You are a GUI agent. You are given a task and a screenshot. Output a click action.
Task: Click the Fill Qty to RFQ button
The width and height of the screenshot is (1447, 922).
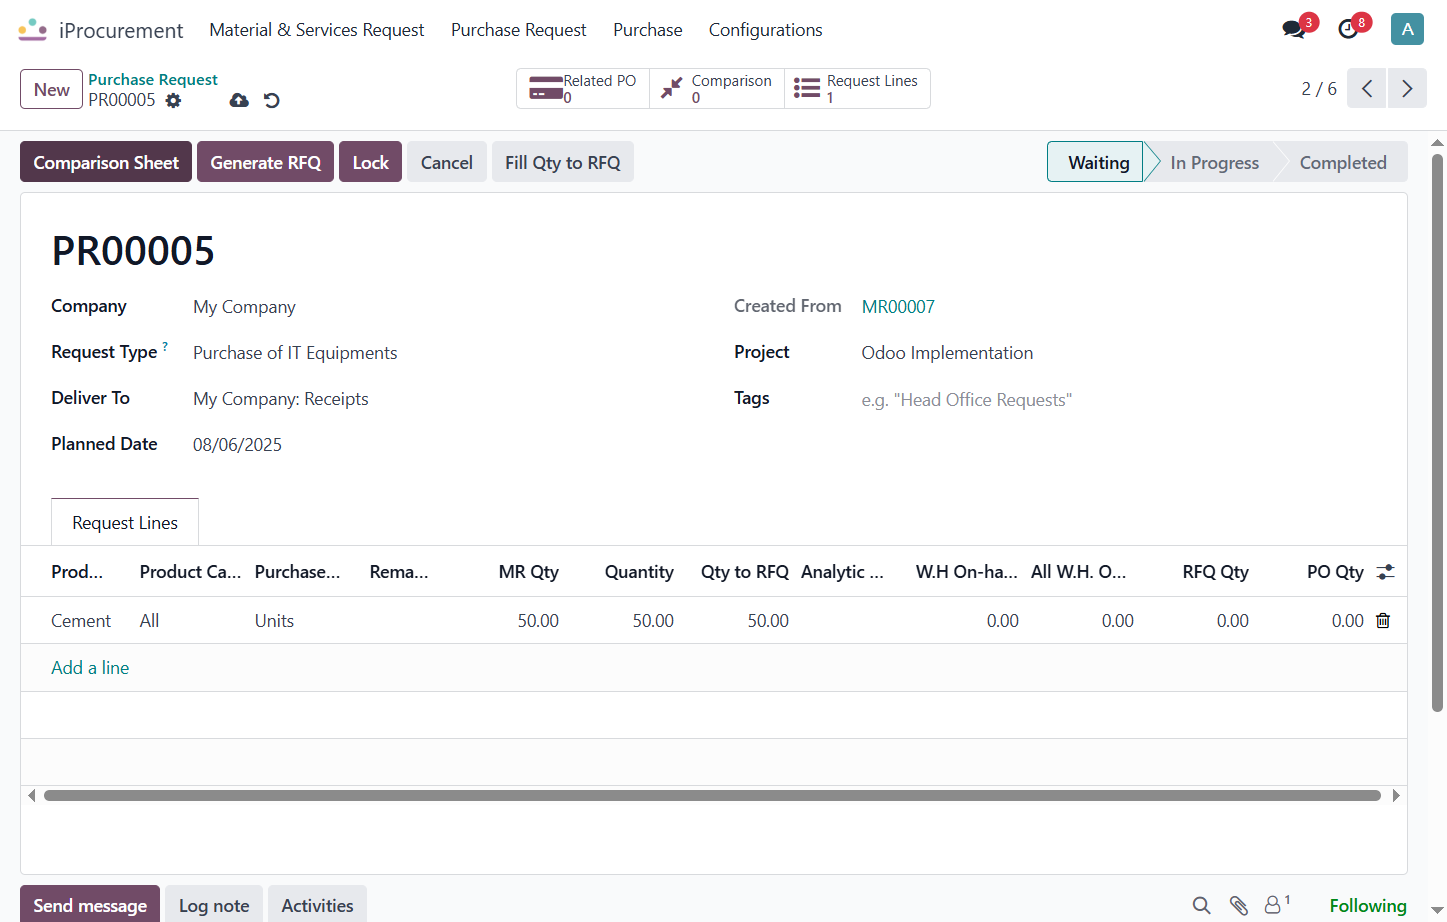coord(563,162)
